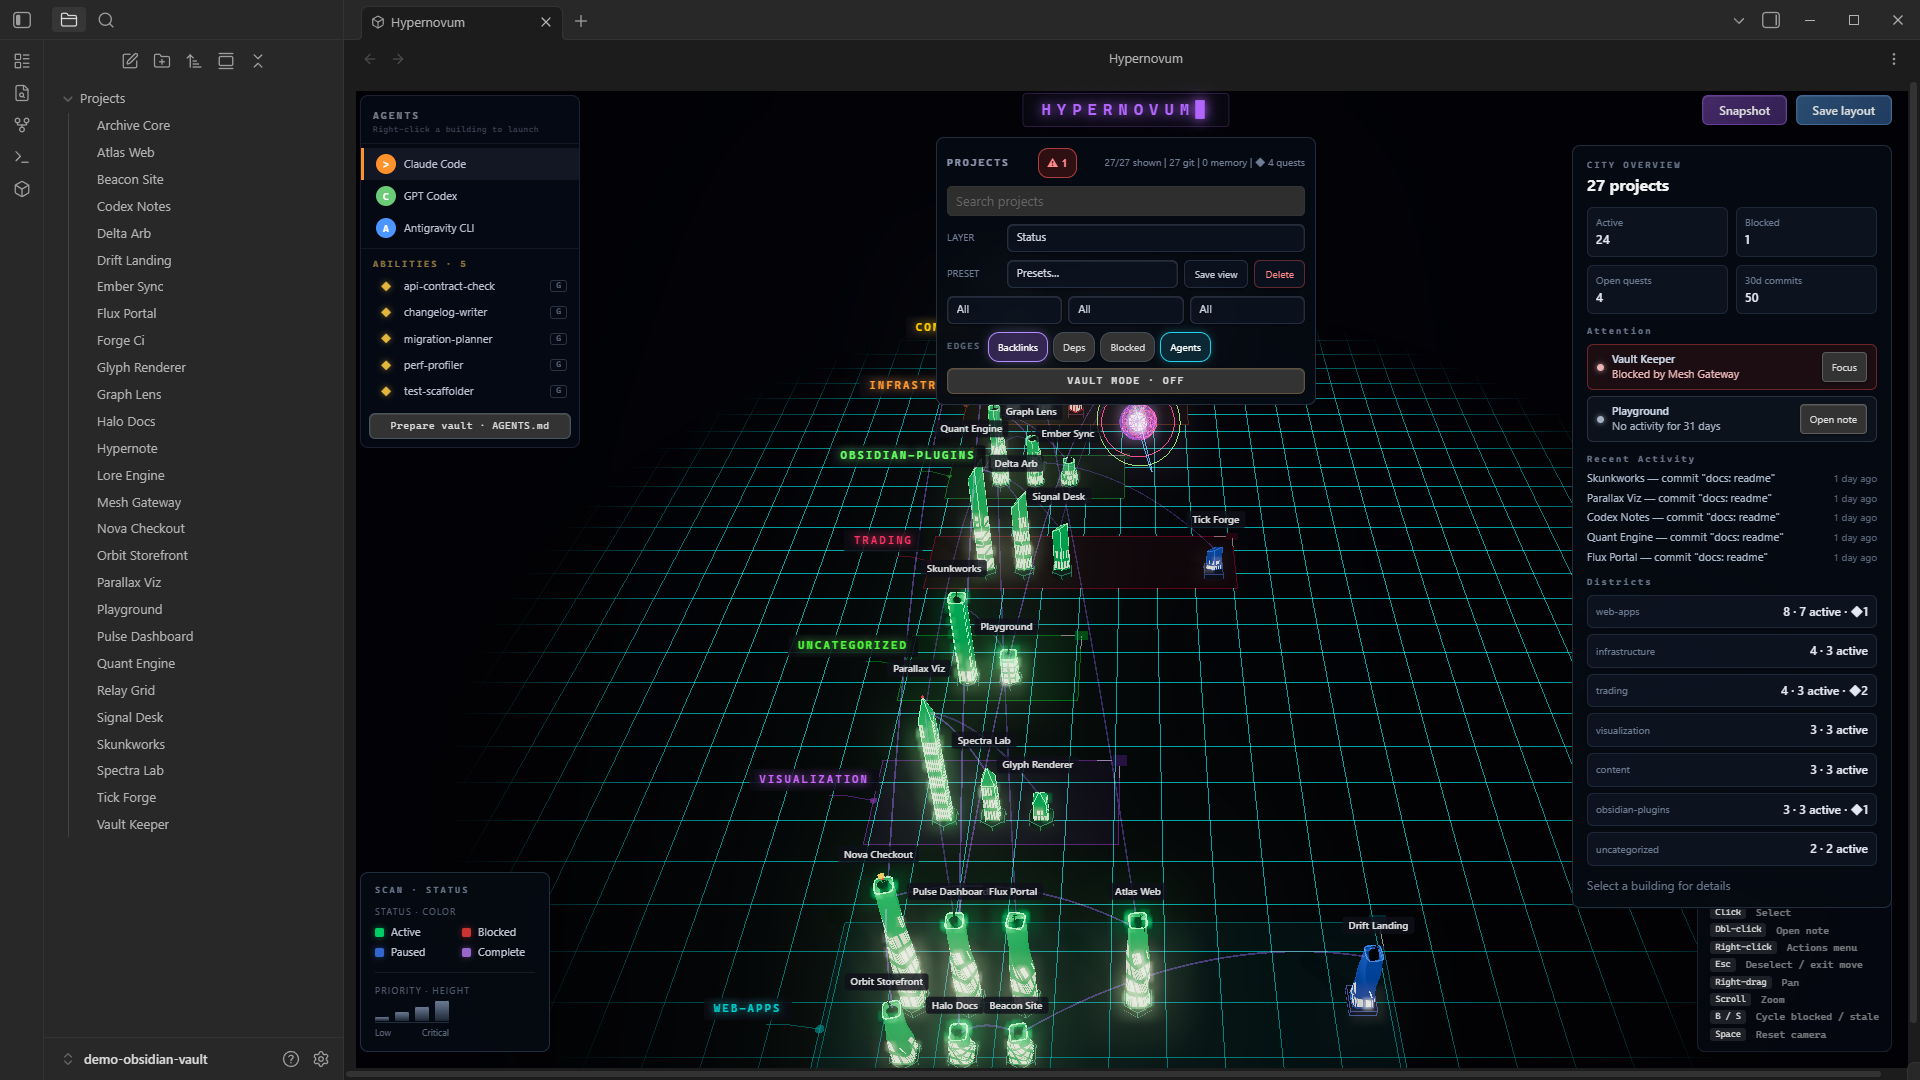Image resolution: width=1920 pixels, height=1080 pixels.
Task: Open the Vault Keeper note in tree
Action: tap(133, 825)
